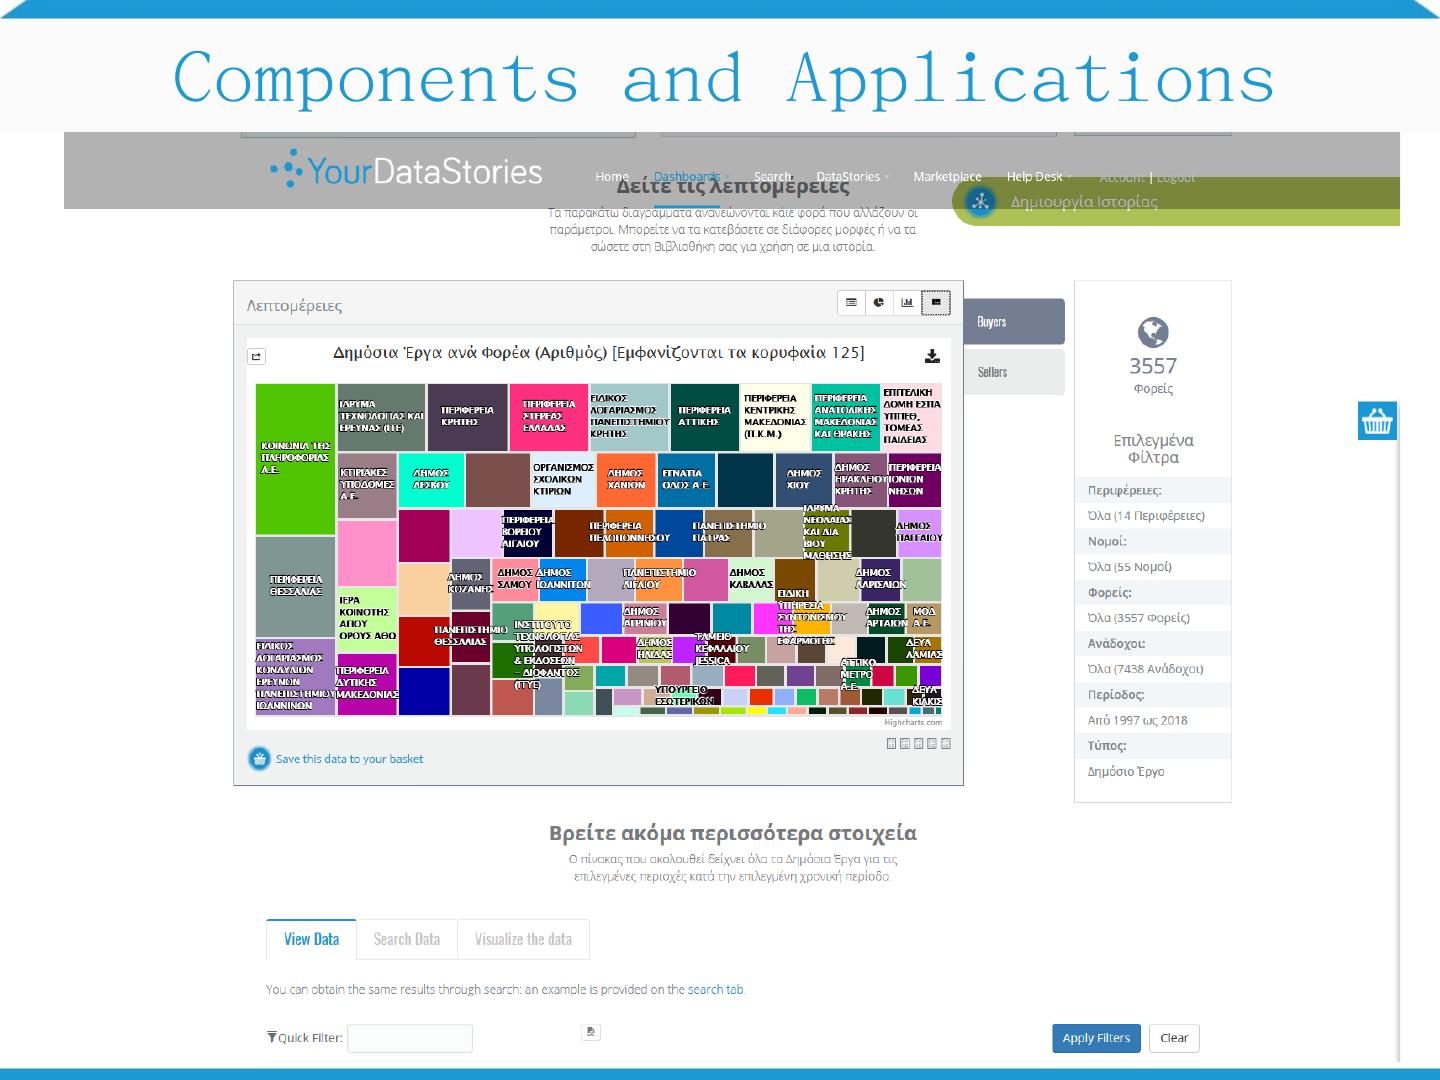Switch to bar chart view icon

pos(907,302)
